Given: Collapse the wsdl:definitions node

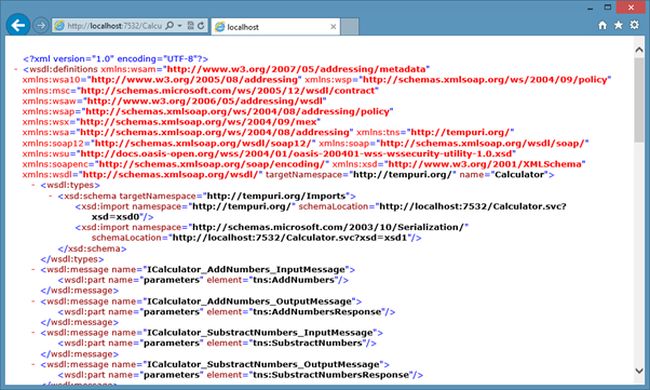Looking at the screenshot, I should tap(16, 69).
